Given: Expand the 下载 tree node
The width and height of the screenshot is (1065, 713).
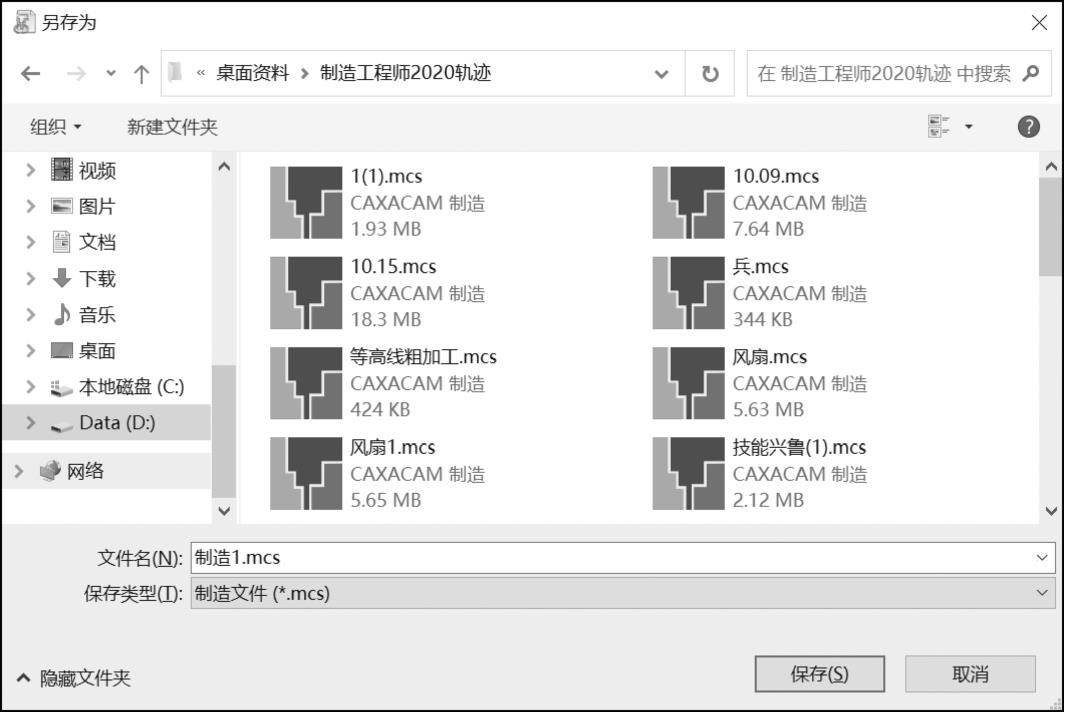Looking at the screenshot, I should (x=31, y=278).
